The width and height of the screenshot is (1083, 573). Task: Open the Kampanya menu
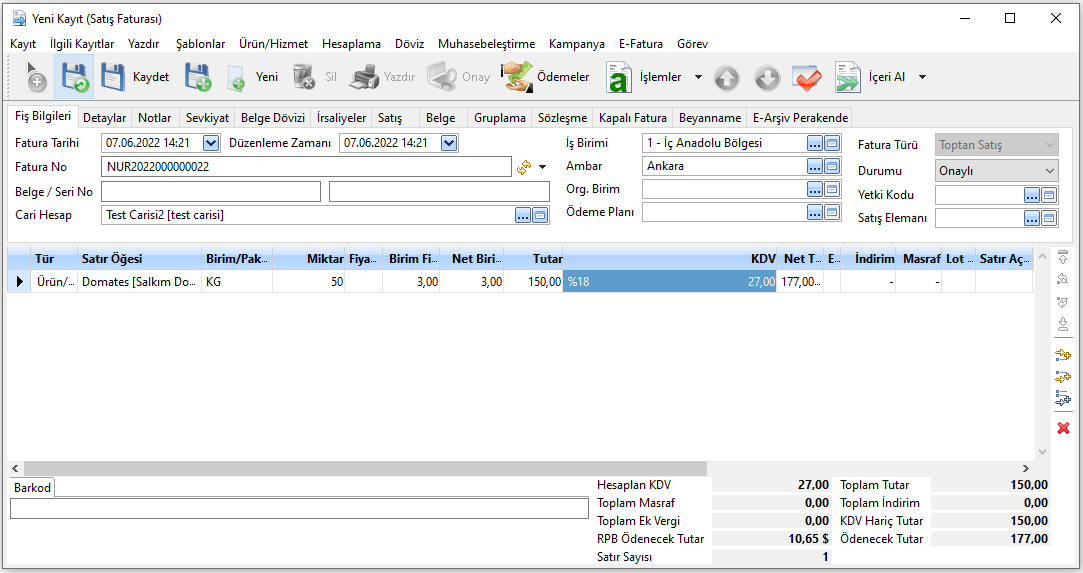(577, 43)
